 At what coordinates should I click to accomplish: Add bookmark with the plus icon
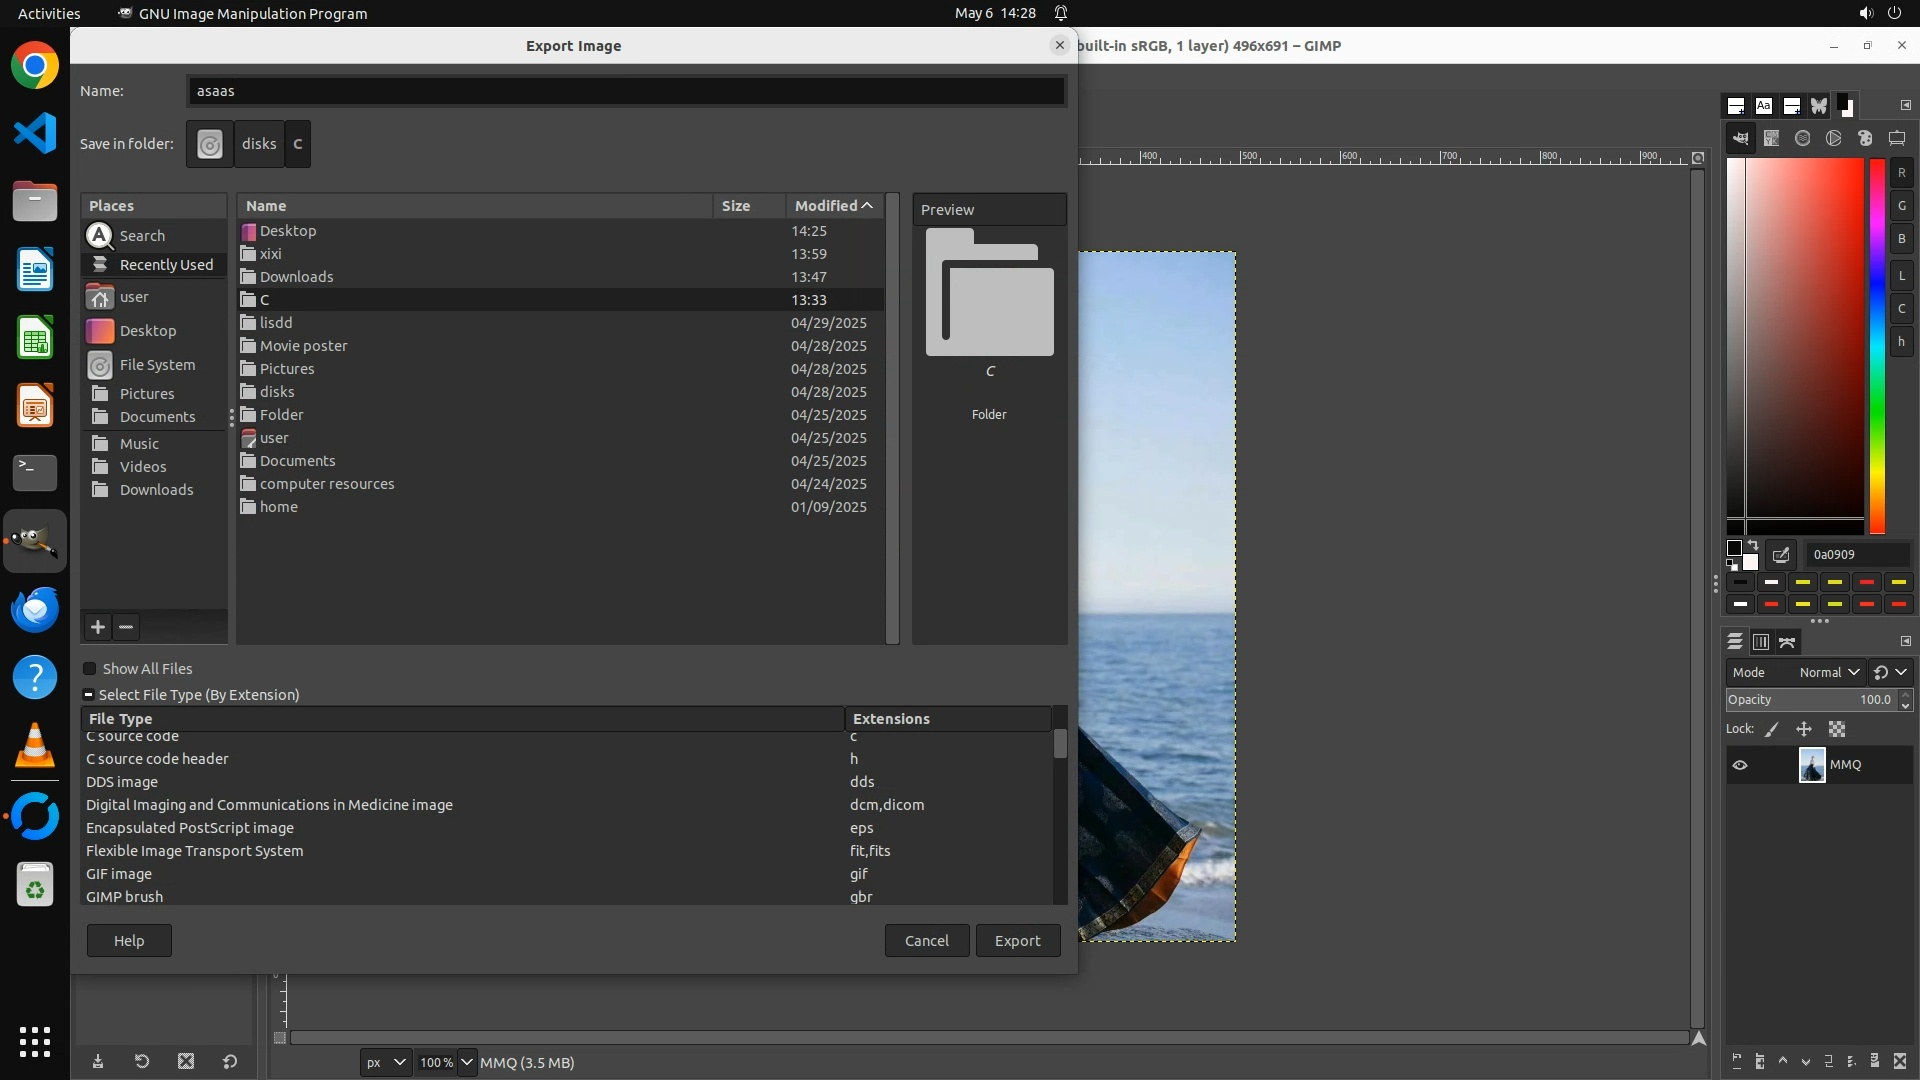(97, 627)
